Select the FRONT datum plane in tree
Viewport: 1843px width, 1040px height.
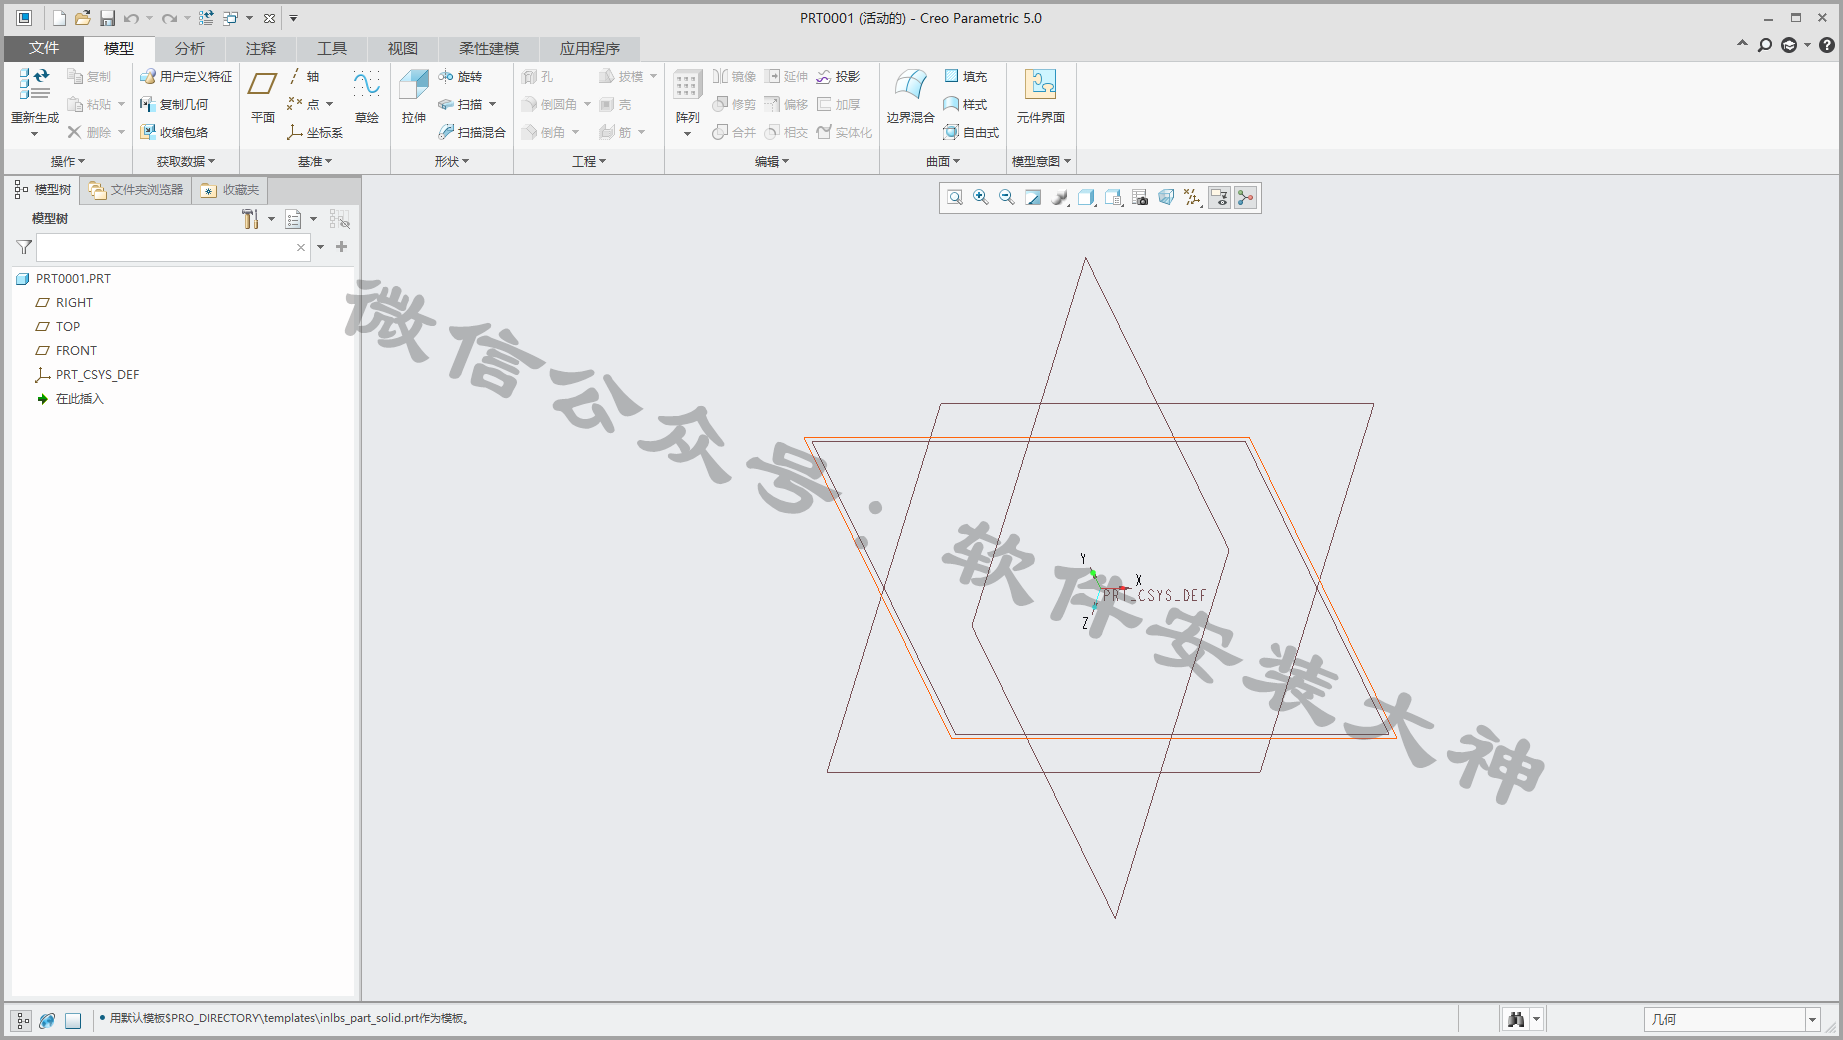tap(66, 351)
